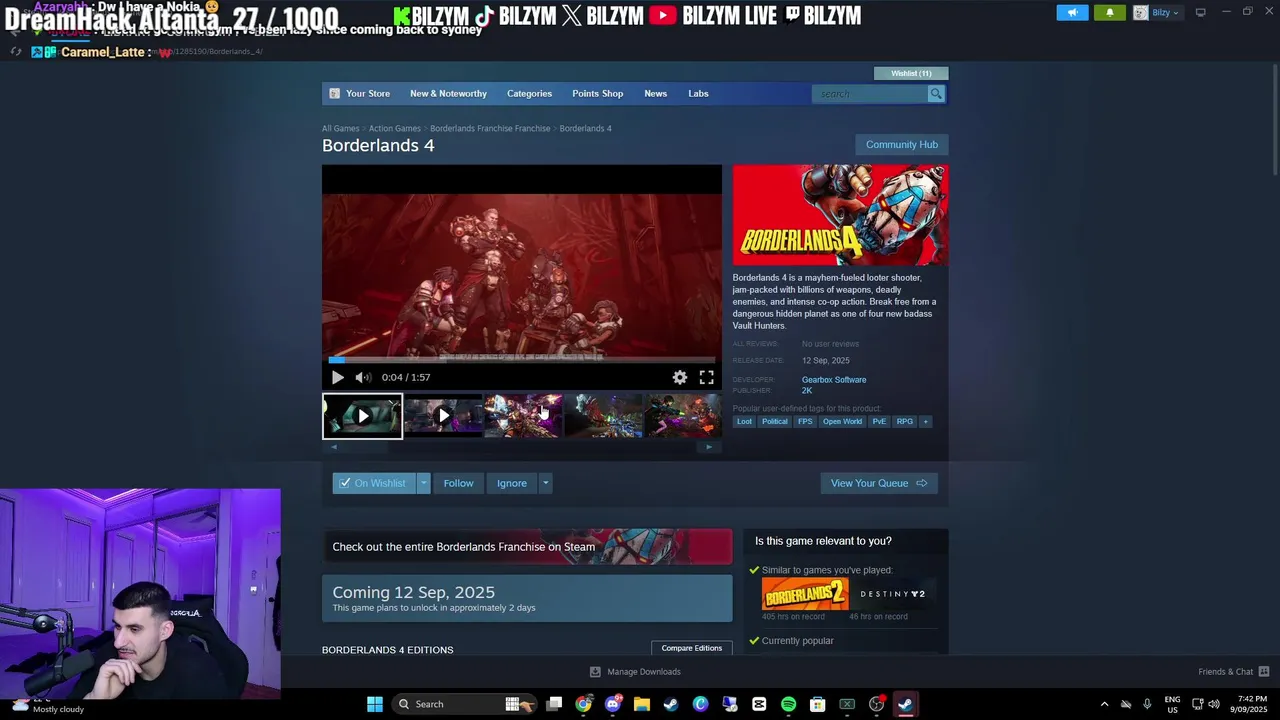
Task: Open the wishlist dropdown arrow
Action: click(x=423, y=483)
